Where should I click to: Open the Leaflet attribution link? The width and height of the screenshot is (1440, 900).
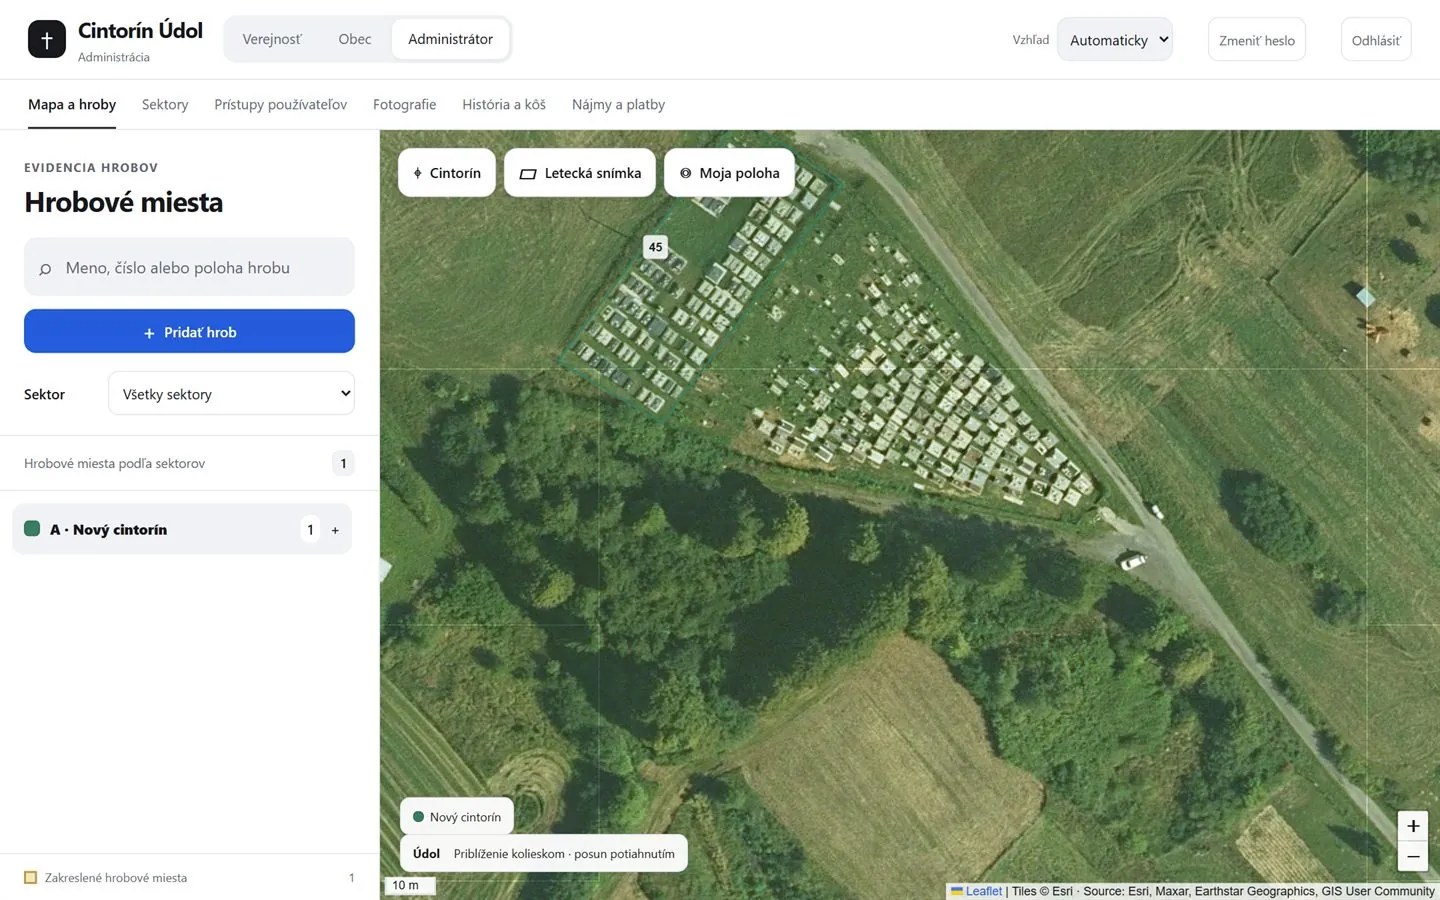click(x=977, y=891)
